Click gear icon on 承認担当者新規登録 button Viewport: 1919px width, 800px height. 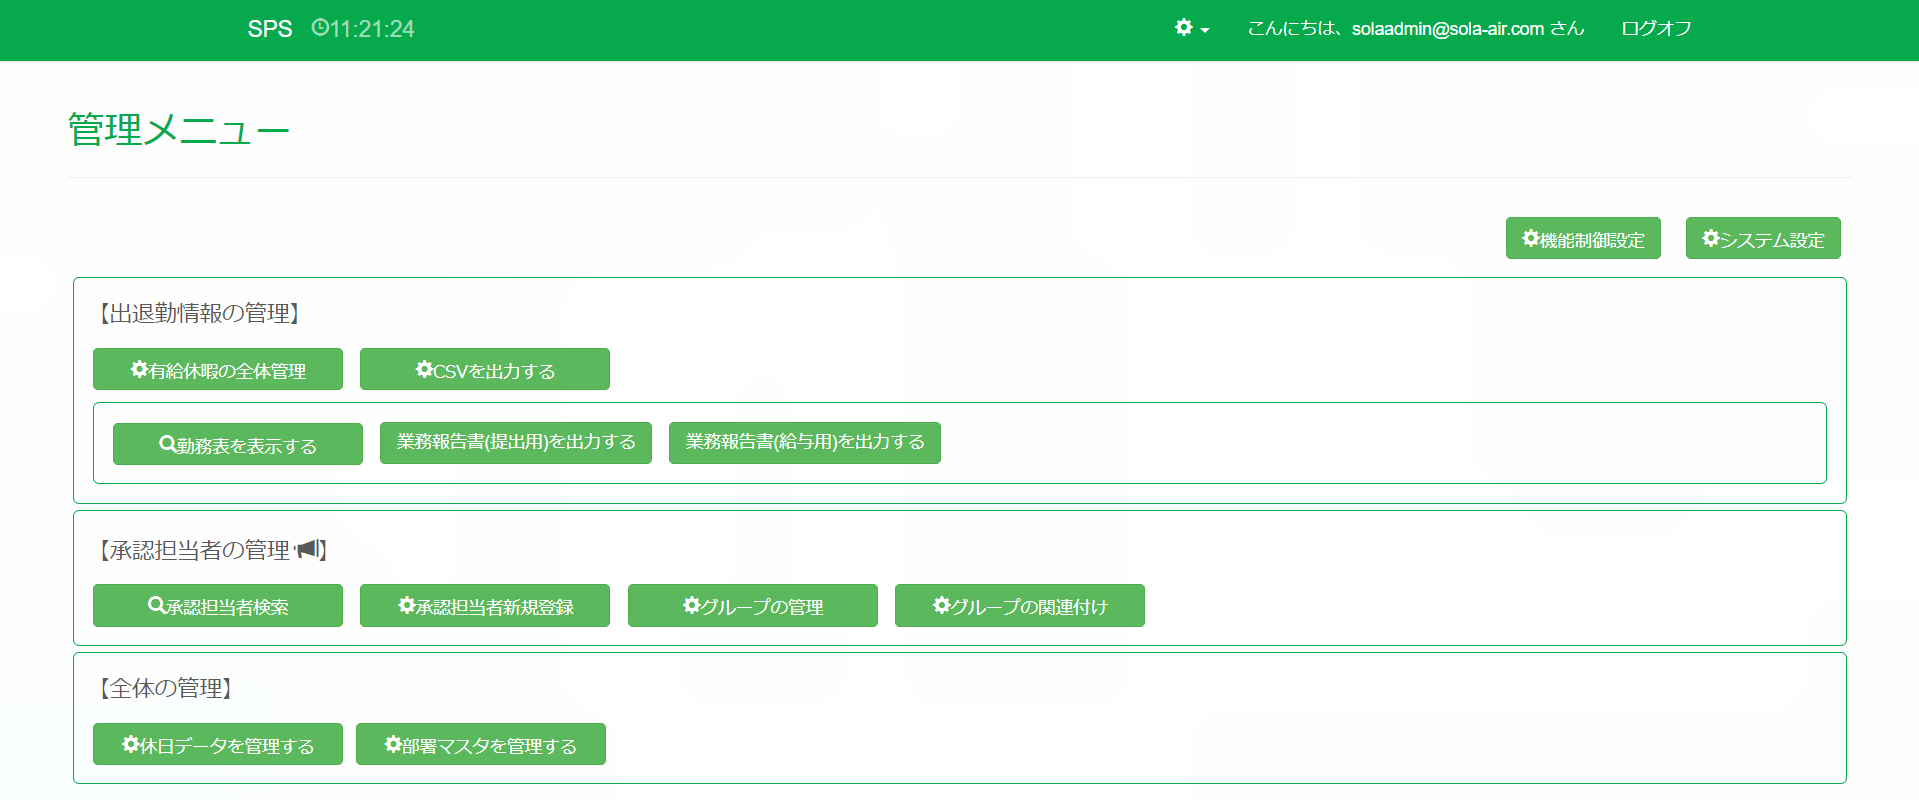406,605
